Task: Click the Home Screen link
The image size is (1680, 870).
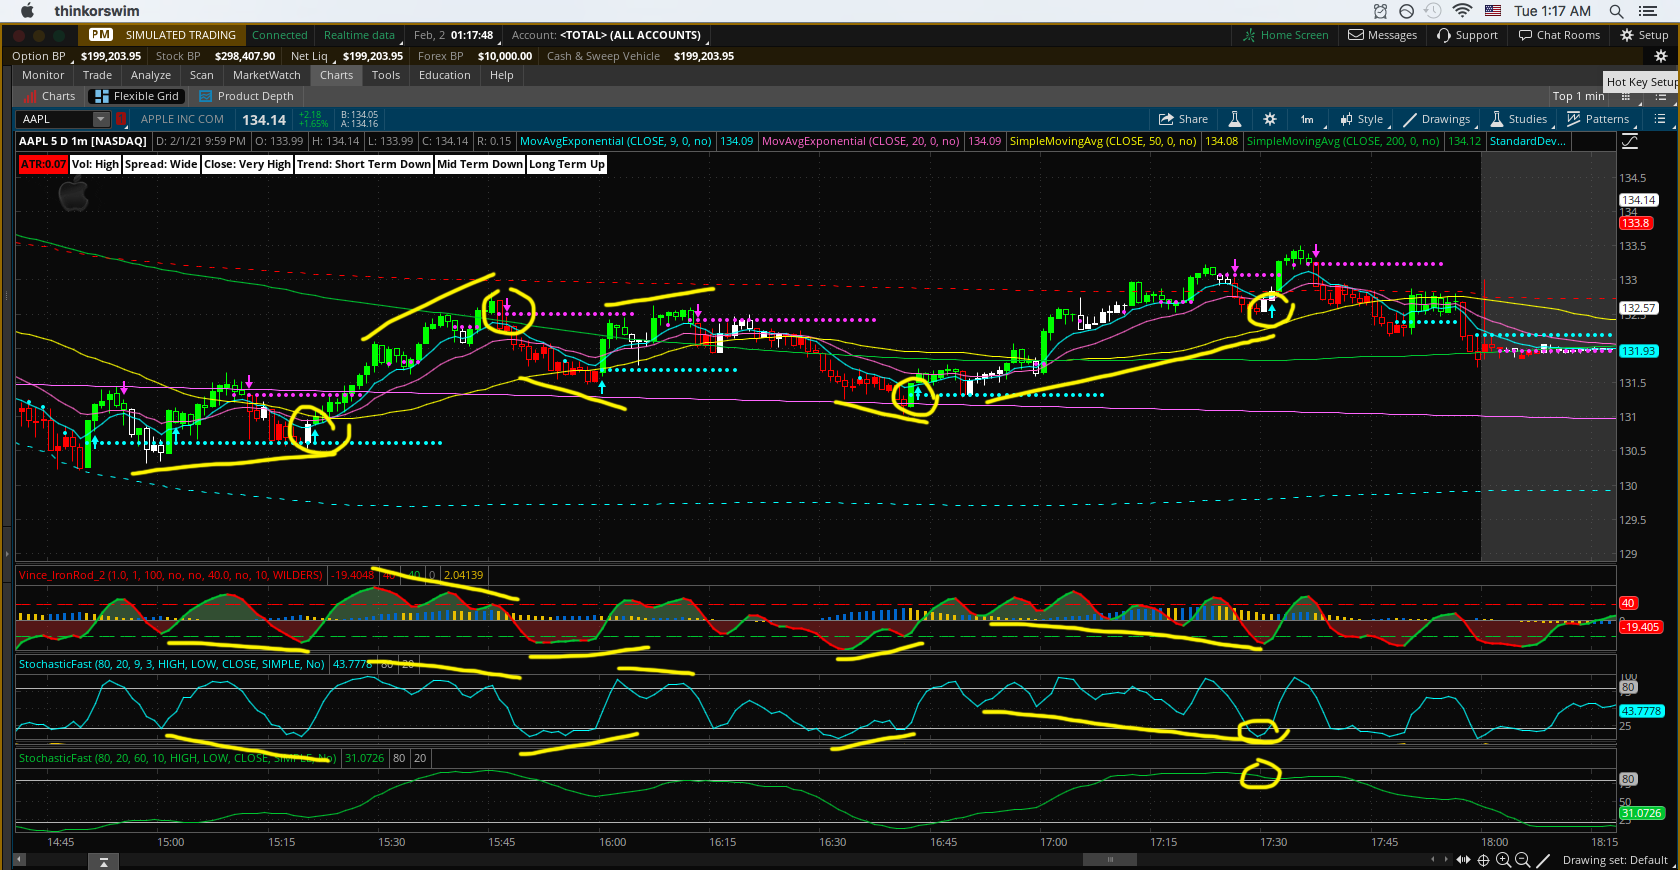Action: (1286, 35)
